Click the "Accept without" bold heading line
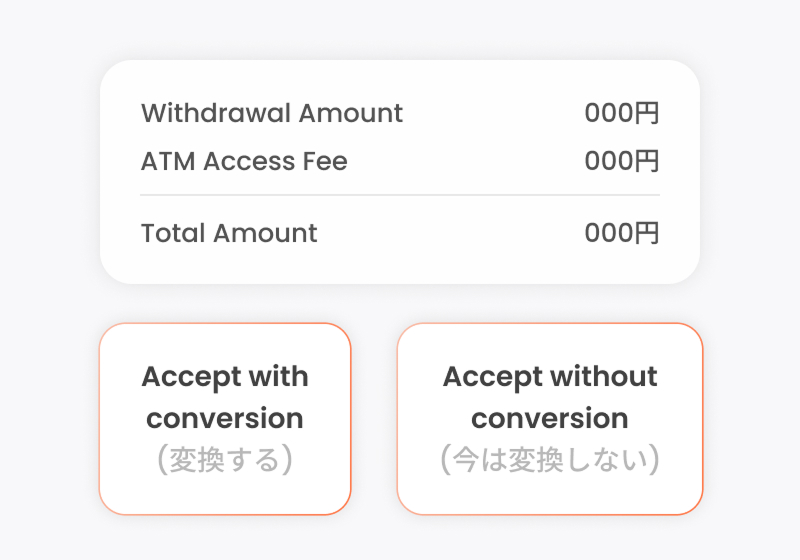The width and height of the screenshot is (800, 560). pyautogui.click(x=550, y=377)
